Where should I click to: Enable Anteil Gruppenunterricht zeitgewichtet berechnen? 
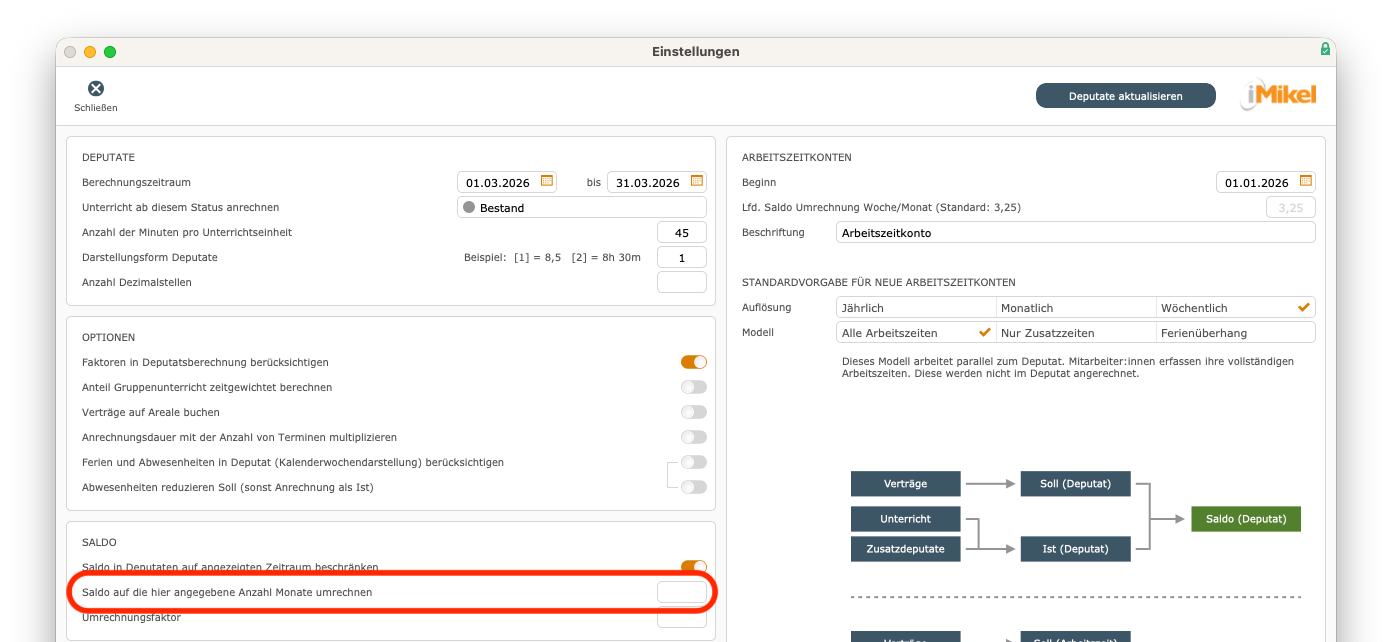coord(693,387)
